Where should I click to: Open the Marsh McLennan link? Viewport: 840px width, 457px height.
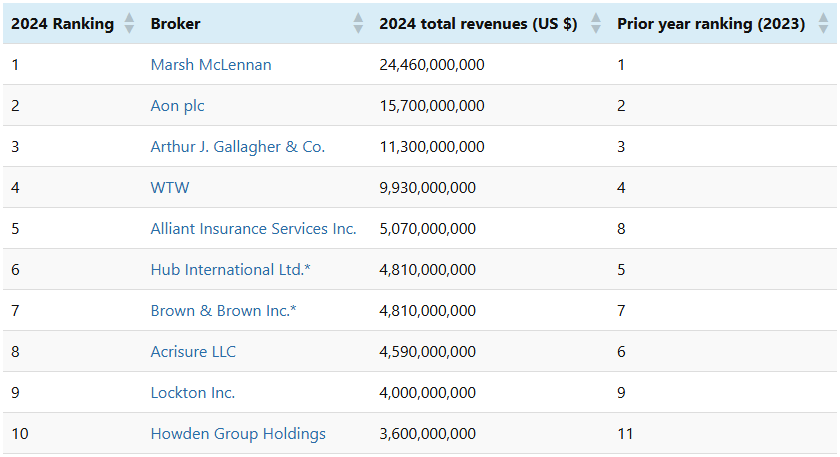click(x=211, y=65)
